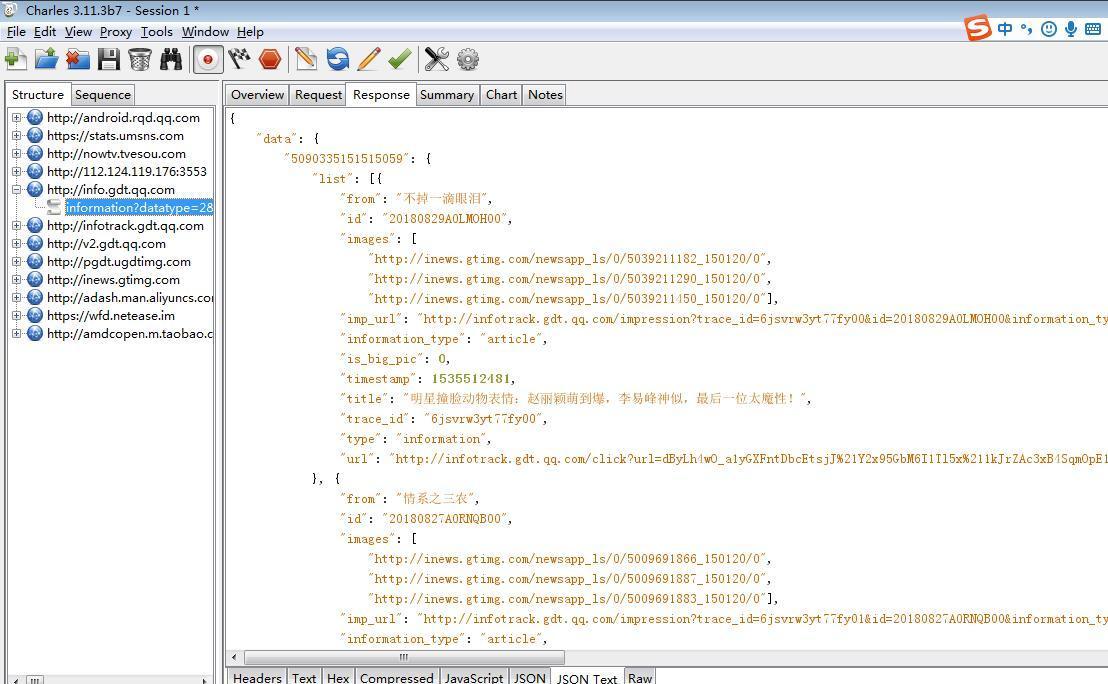Click the New Session icon
1108x684 pixels.
point(16,59)
